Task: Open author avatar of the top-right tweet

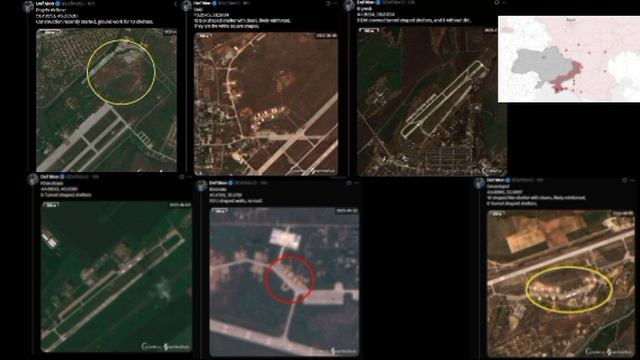Action: (x=349, y=5)
